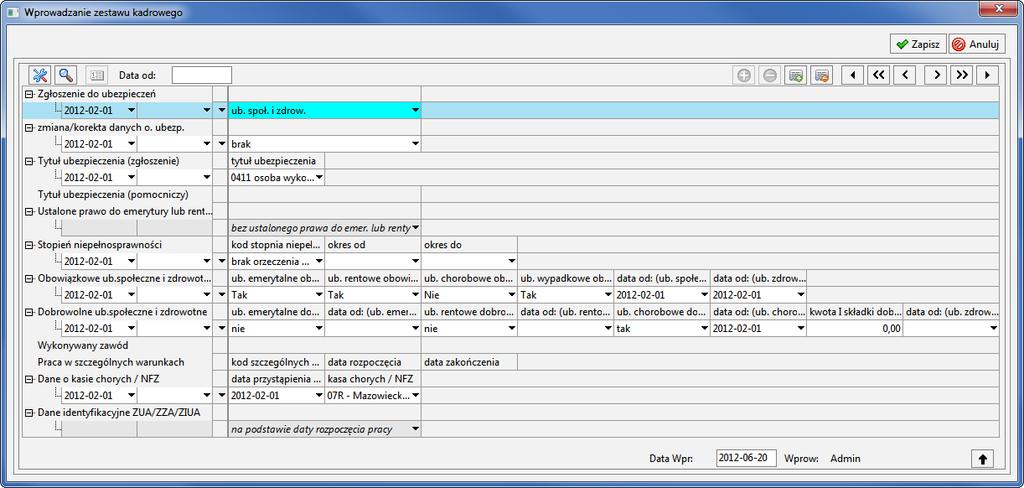Click the 'kod stopnia niepeł...' column header
This screenshot has height=488, width=1024.
[276, 245]
